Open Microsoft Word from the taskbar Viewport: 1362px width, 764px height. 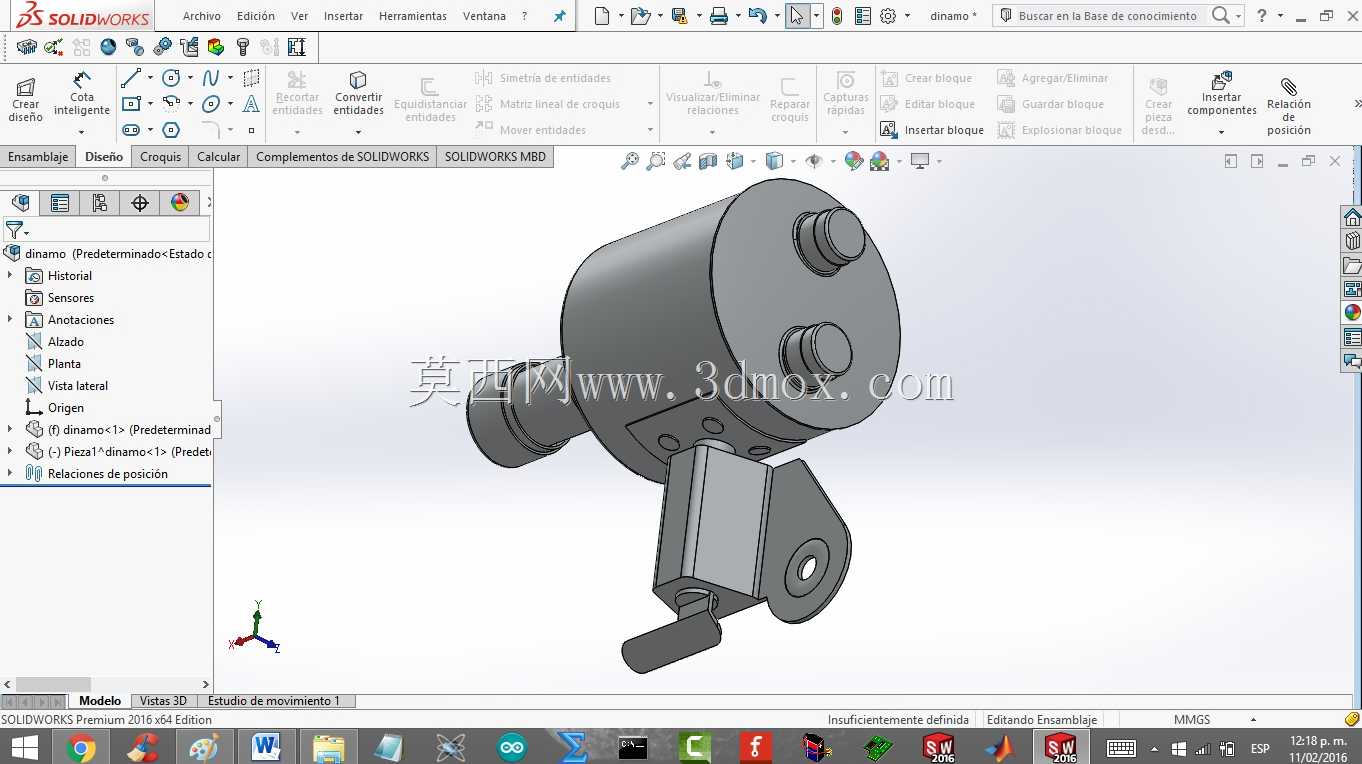click(266, 747)
